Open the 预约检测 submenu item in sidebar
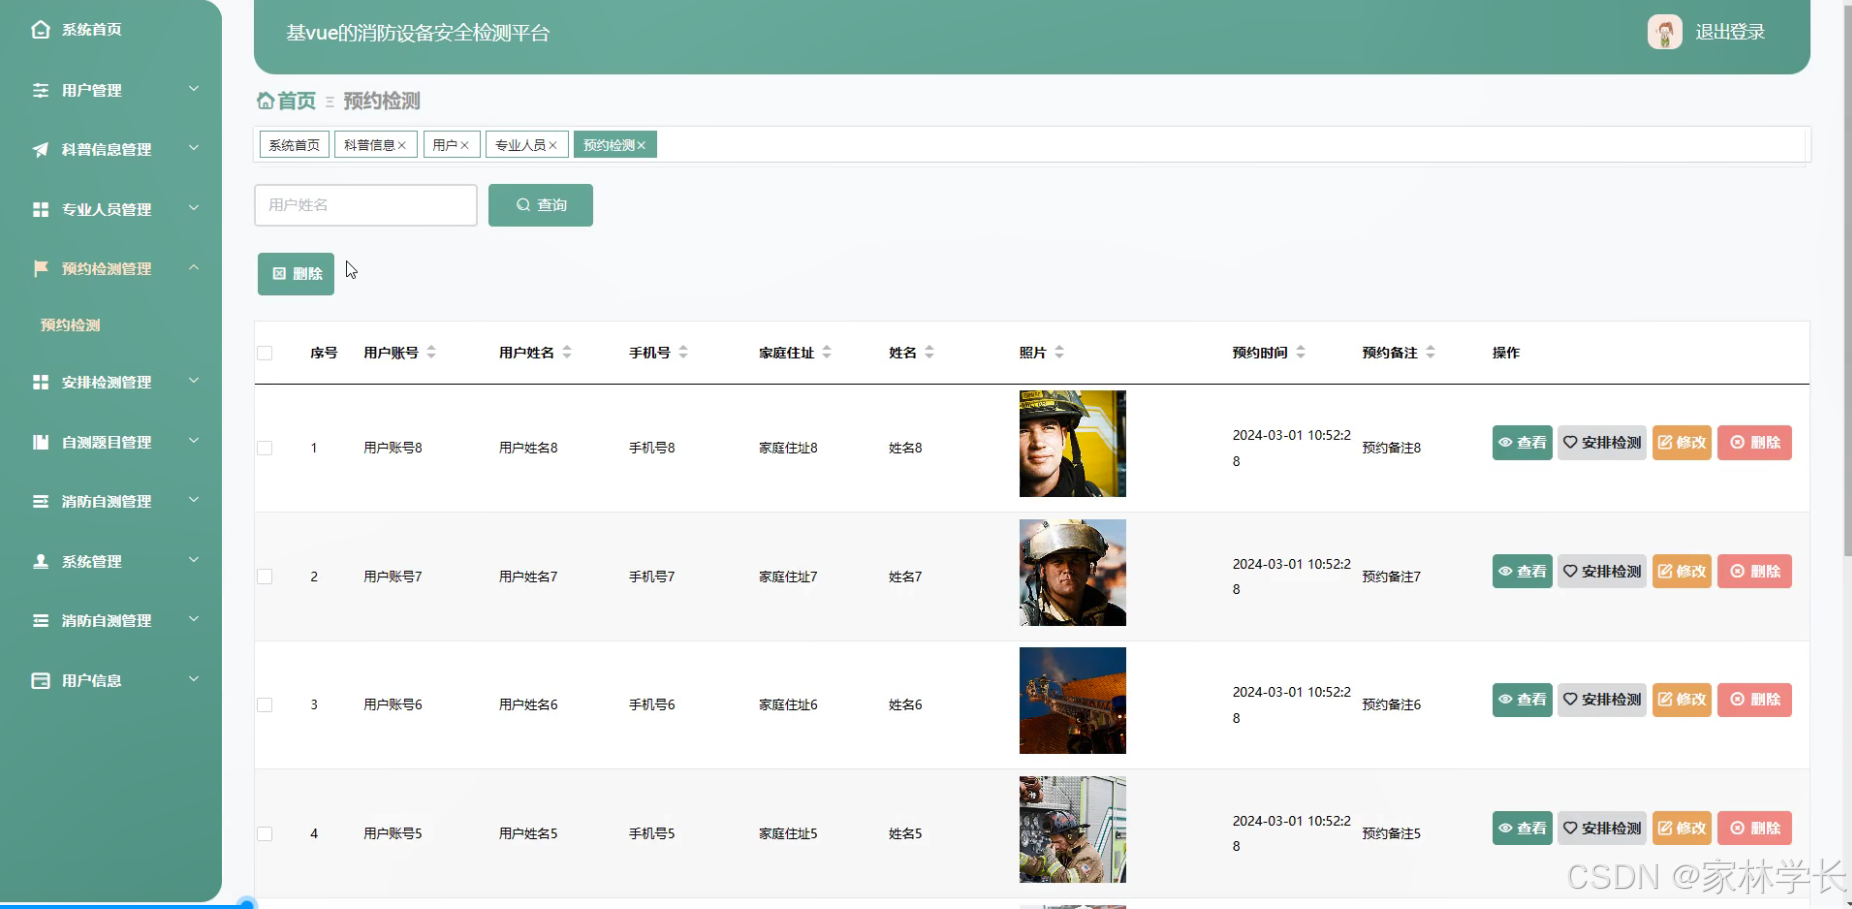The image size is (1852, 909). point(70,325)
